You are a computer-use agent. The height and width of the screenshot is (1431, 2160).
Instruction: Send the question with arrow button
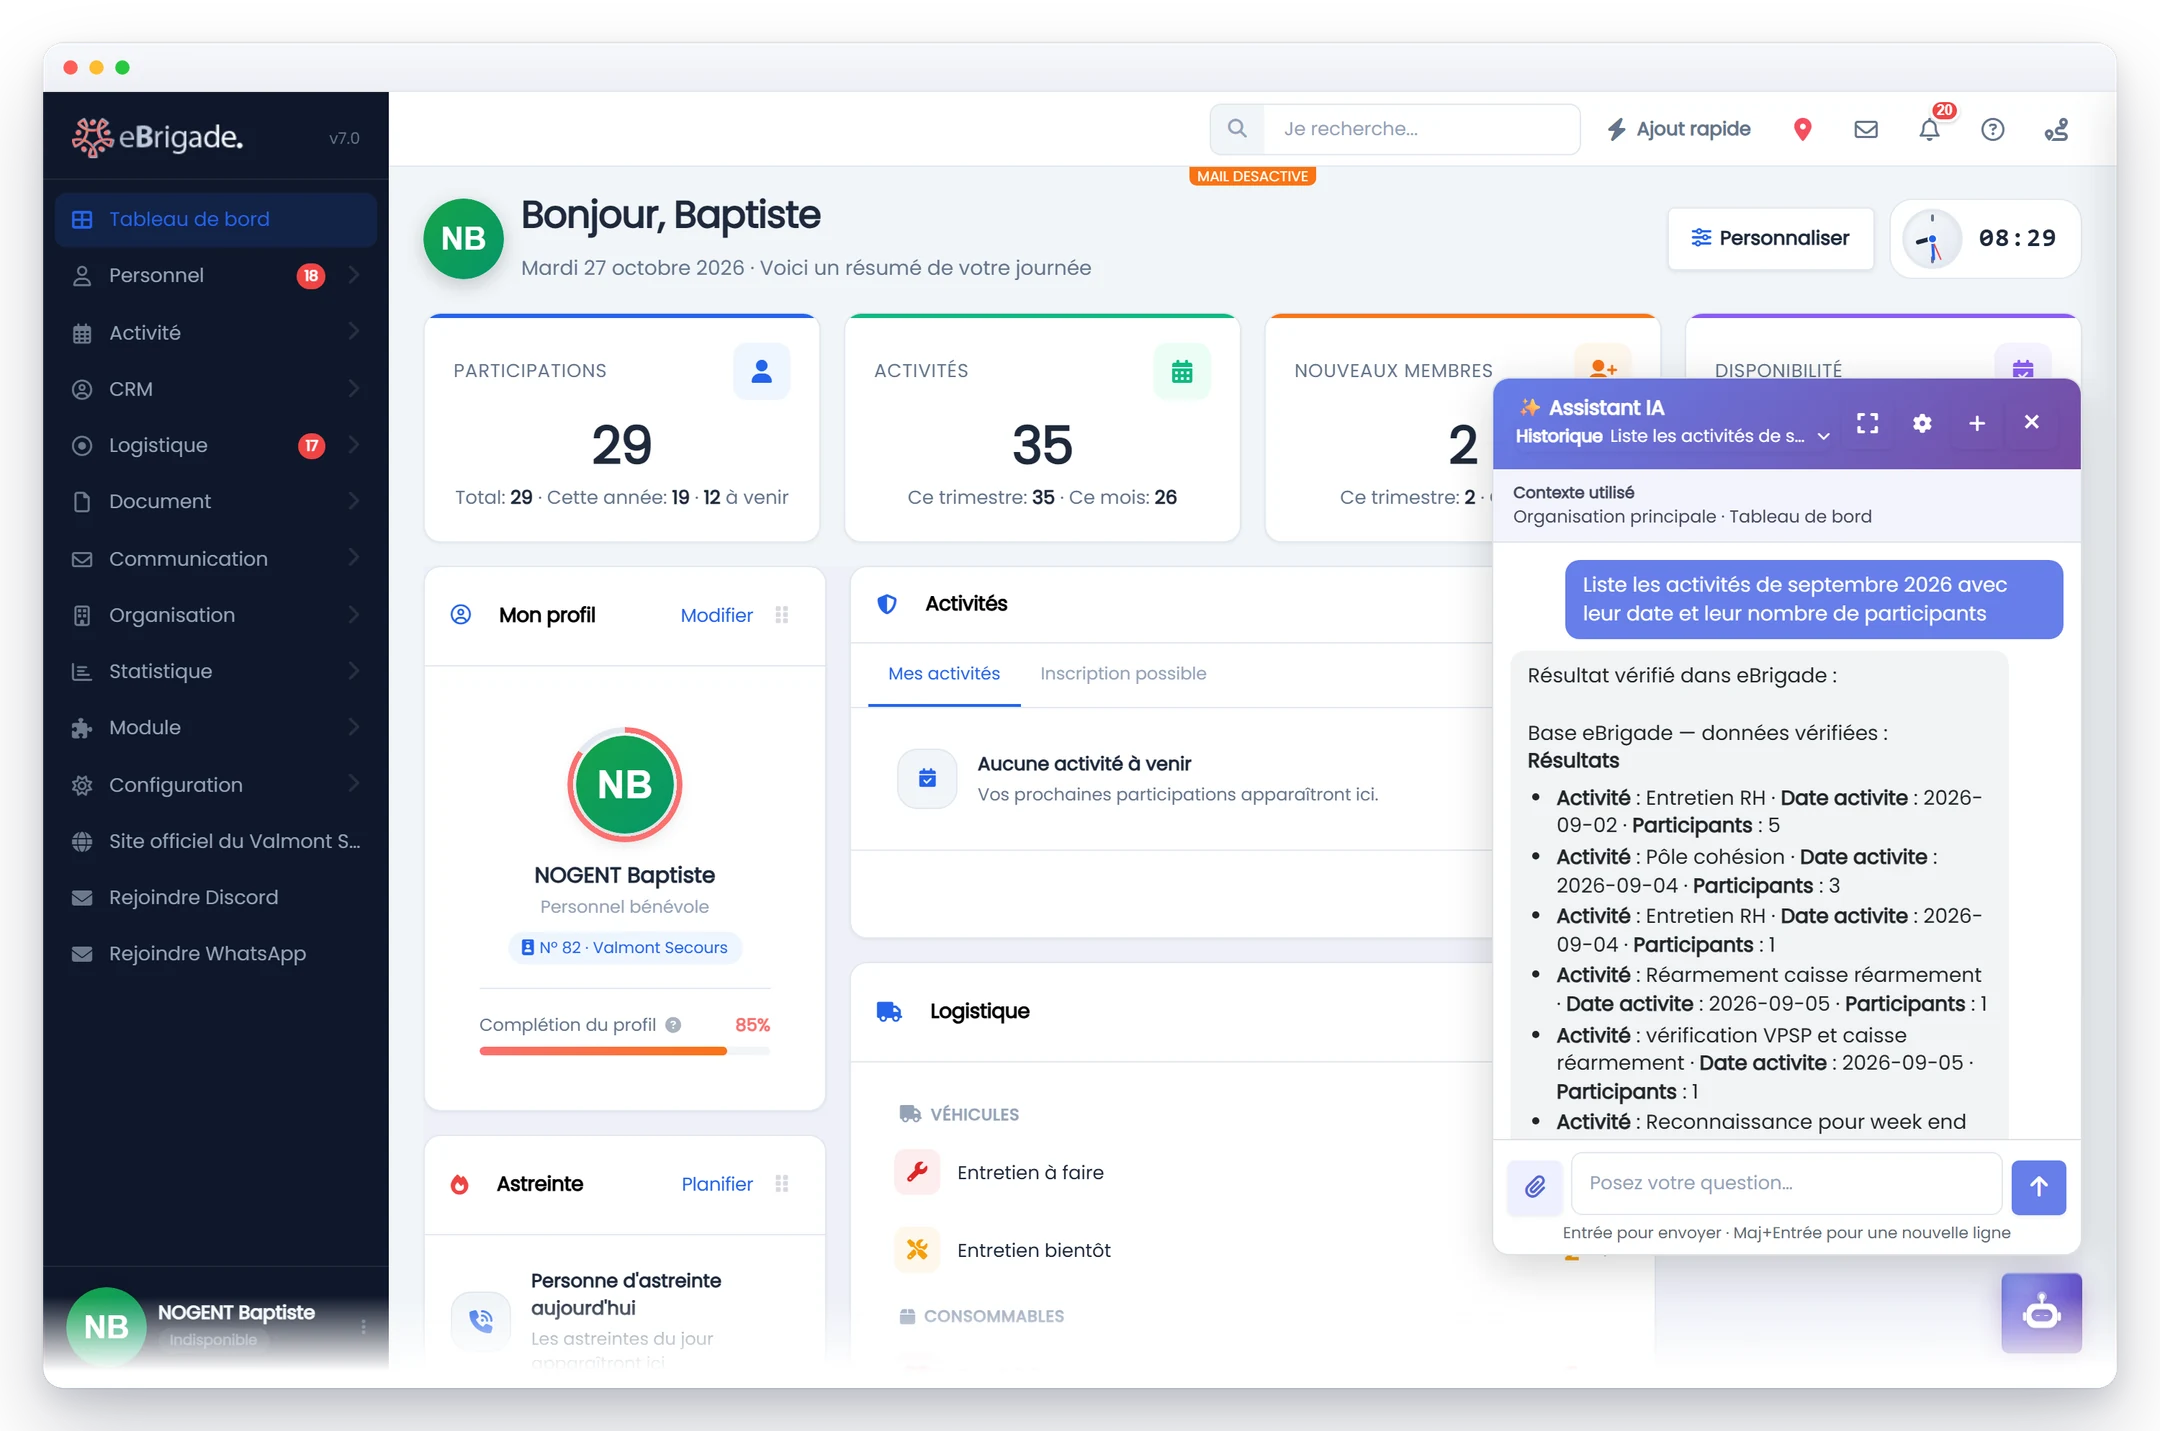click(2038, 1187)
